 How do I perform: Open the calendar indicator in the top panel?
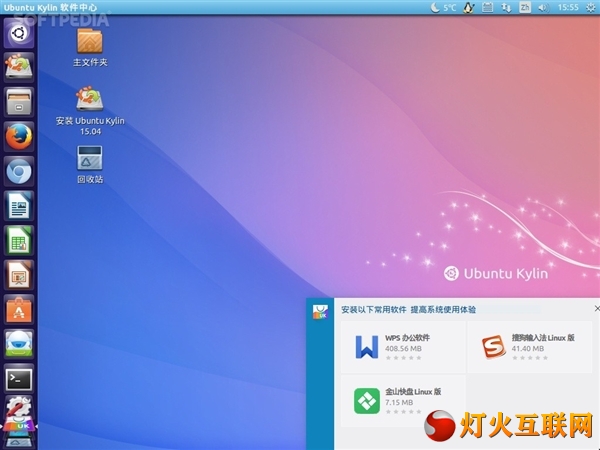pyautogui.click(x=487, y=7)
